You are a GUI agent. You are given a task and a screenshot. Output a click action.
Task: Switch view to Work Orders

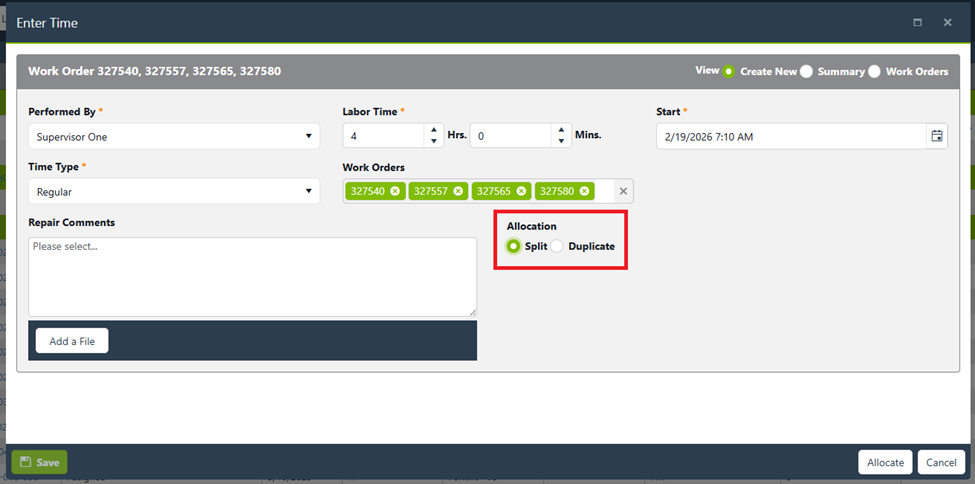[874, 71]
